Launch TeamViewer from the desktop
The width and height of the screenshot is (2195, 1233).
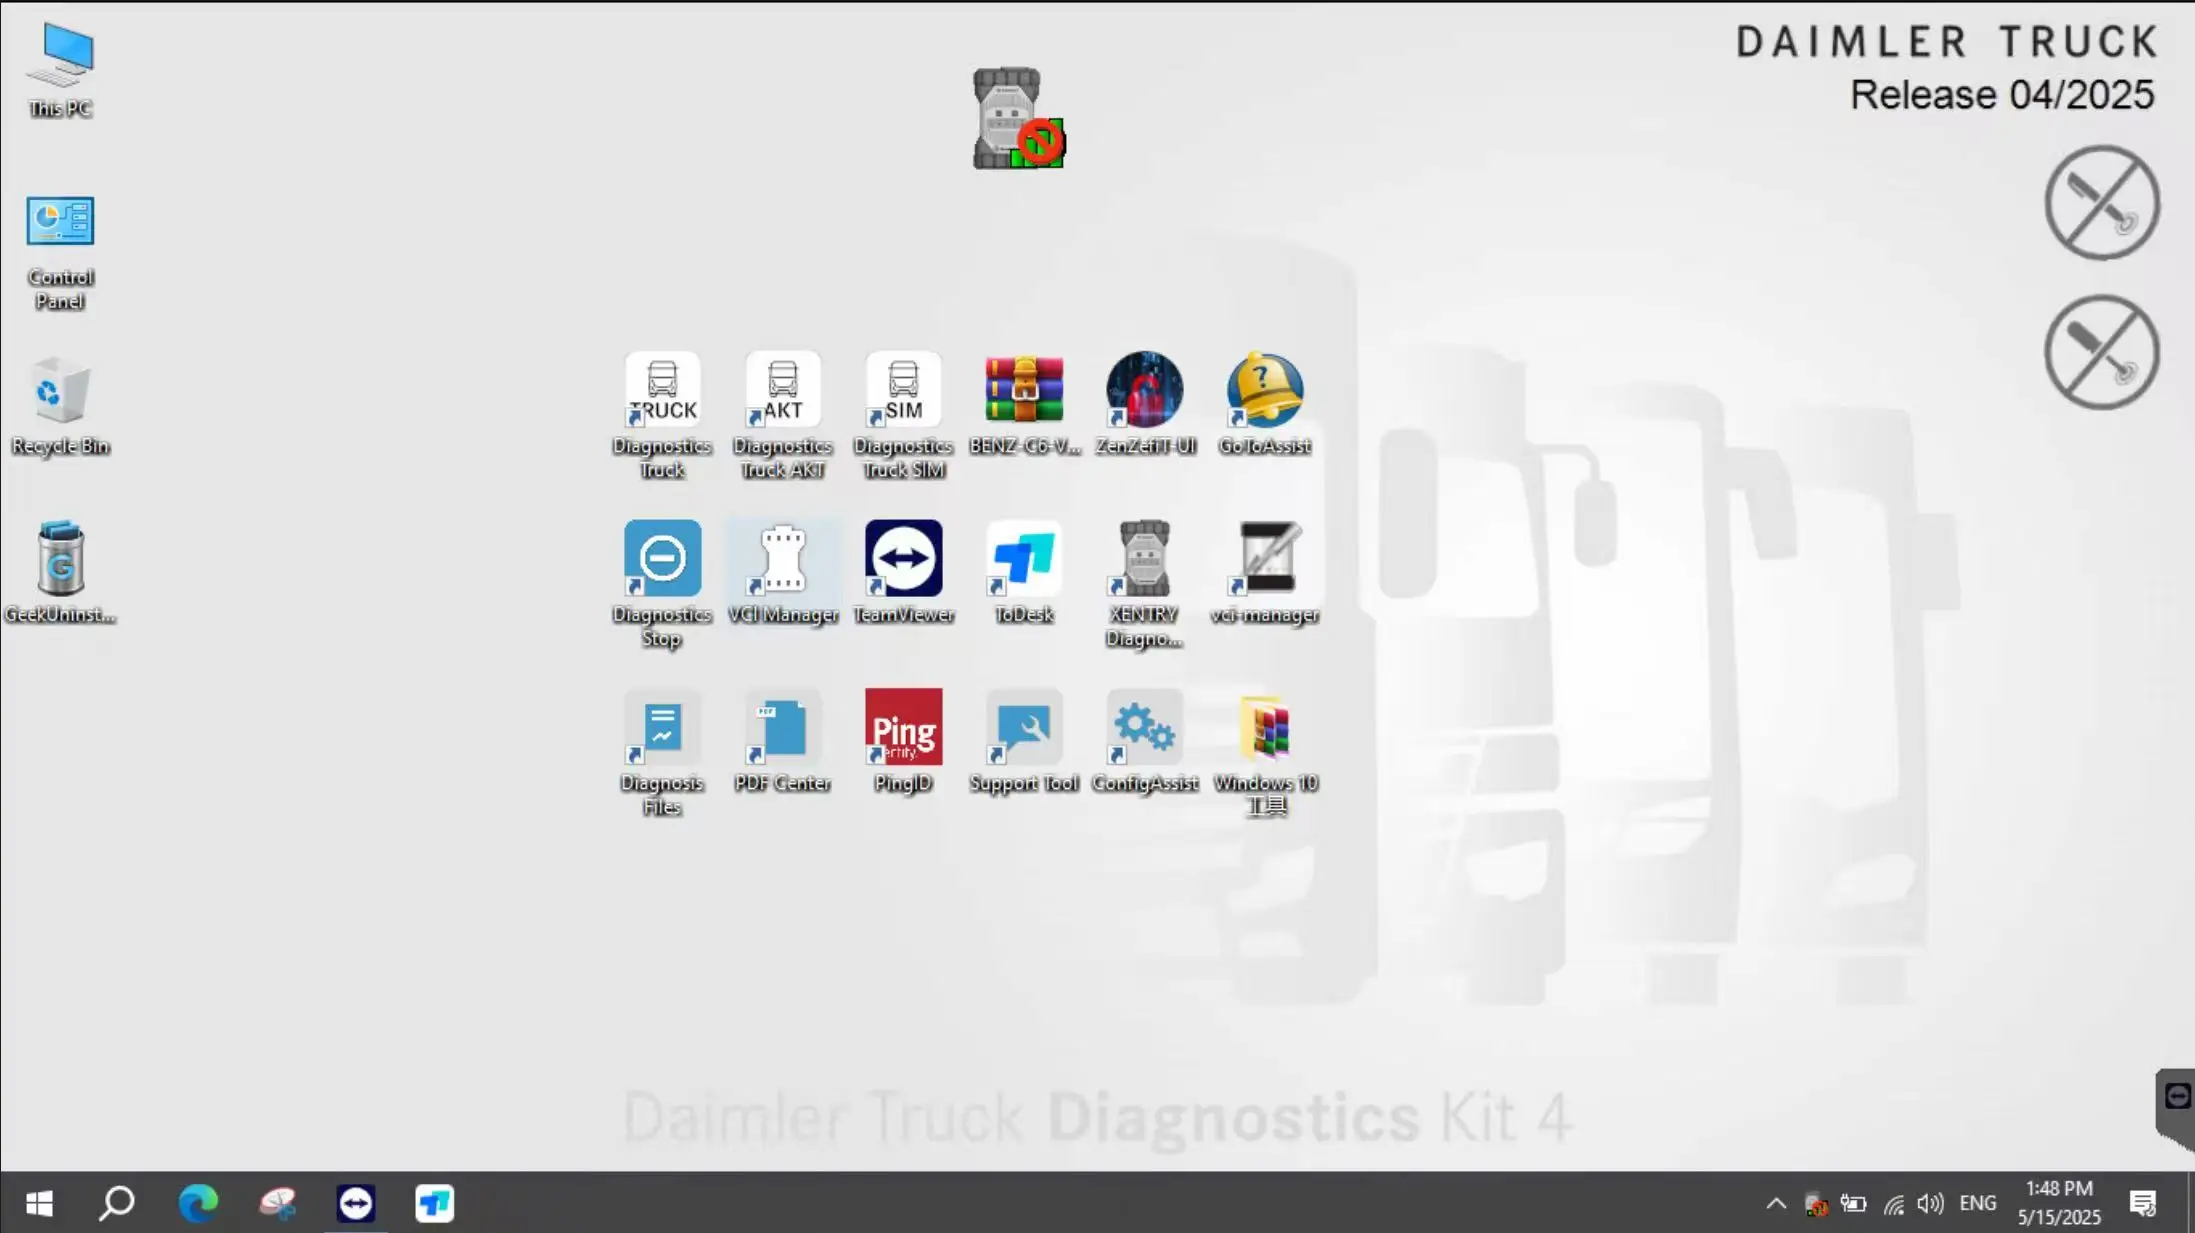(903, 573)
